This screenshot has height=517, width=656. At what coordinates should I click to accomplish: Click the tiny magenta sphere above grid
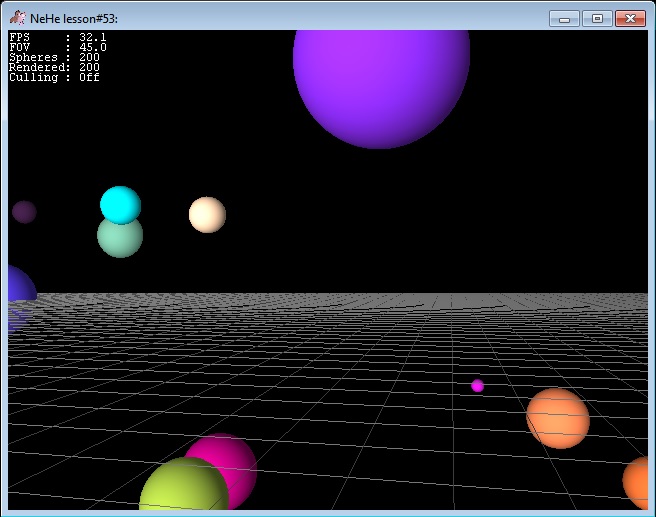[x=477, y=386]
